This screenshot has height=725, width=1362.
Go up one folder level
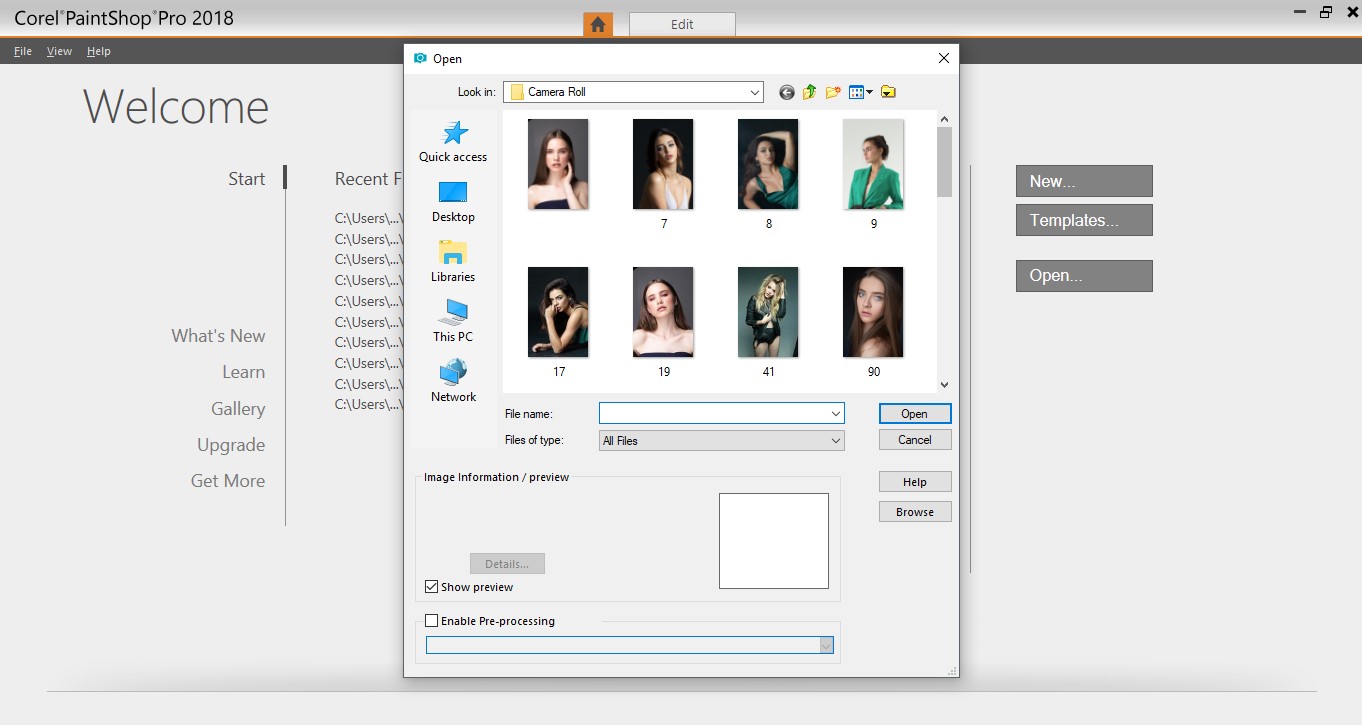click(x=809, y=92)
